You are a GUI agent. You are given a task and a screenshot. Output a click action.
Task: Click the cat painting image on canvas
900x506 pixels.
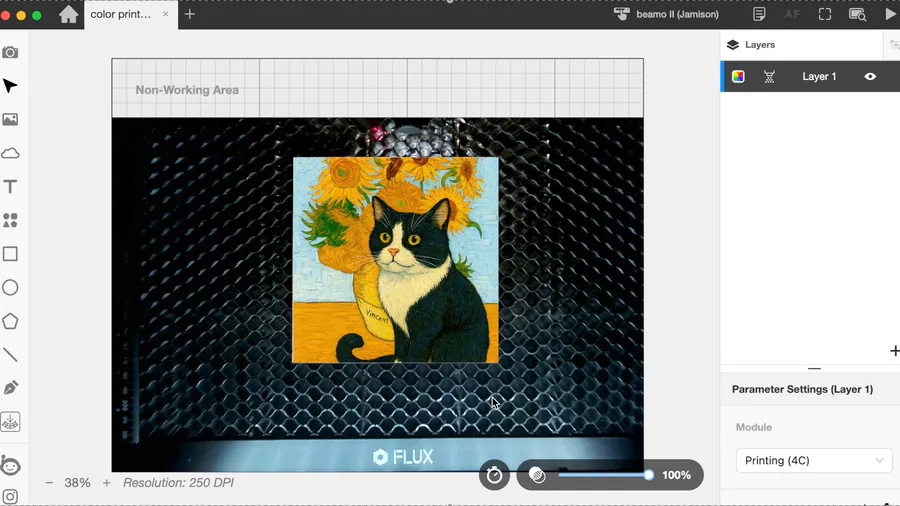click(x=395, y=260)
